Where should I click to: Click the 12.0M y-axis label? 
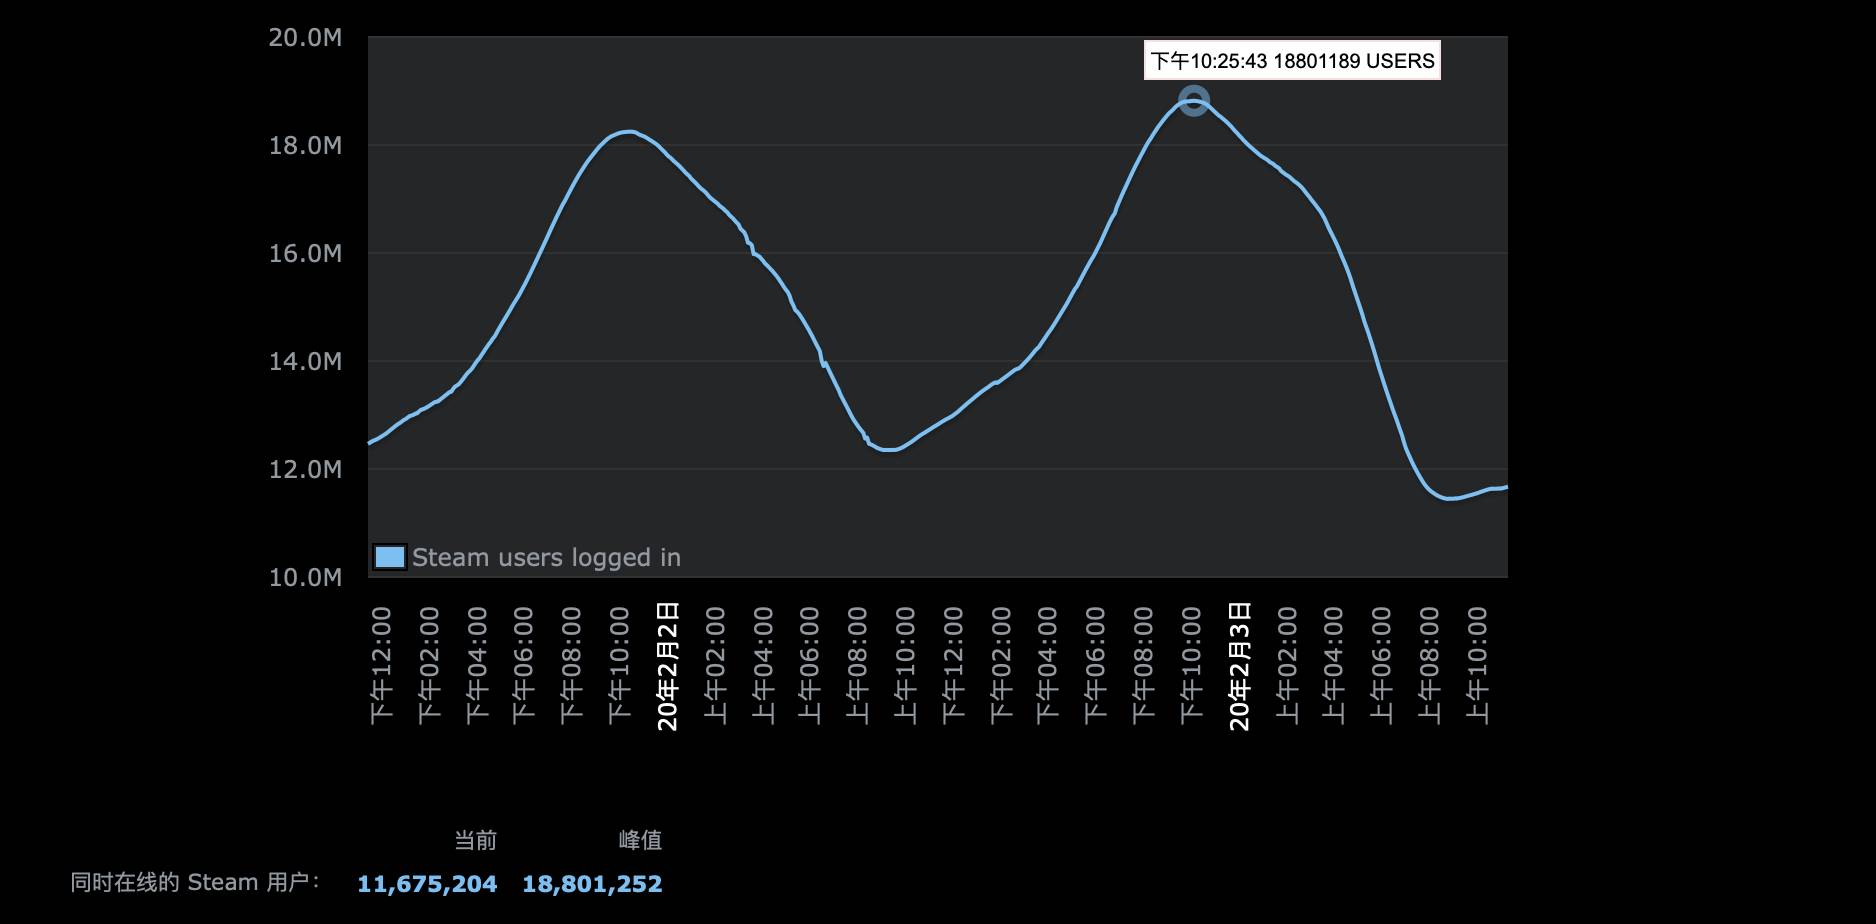(305, 469)
